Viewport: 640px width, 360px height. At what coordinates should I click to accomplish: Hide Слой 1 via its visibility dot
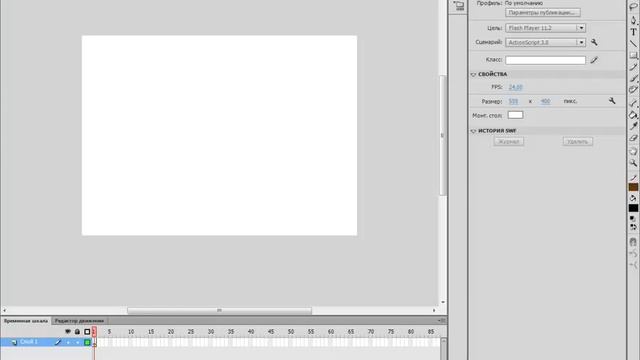pos(68,342)
